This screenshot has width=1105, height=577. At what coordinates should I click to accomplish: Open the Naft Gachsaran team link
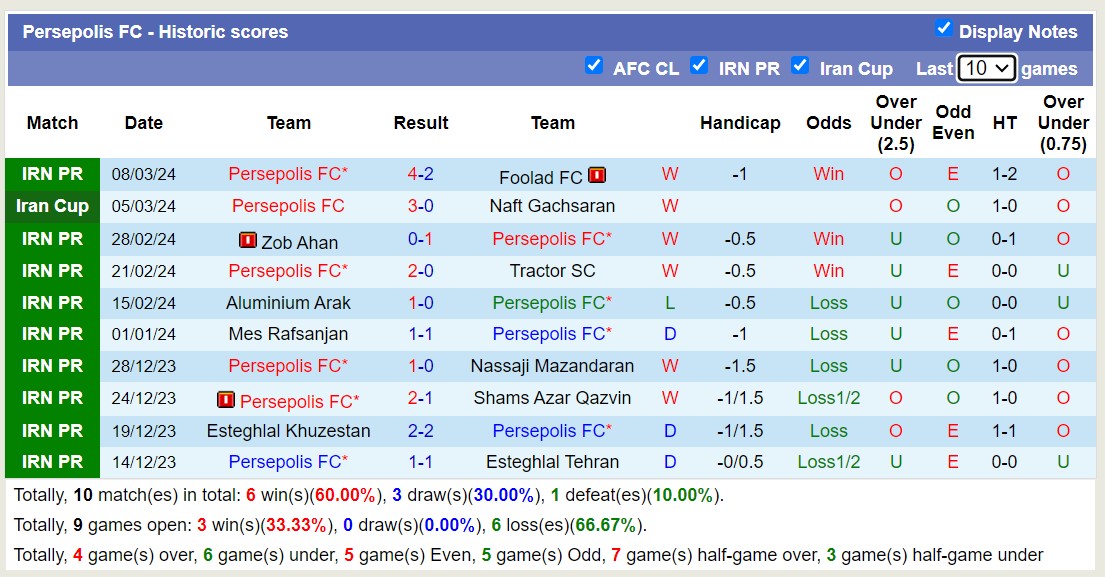(553, 207)
